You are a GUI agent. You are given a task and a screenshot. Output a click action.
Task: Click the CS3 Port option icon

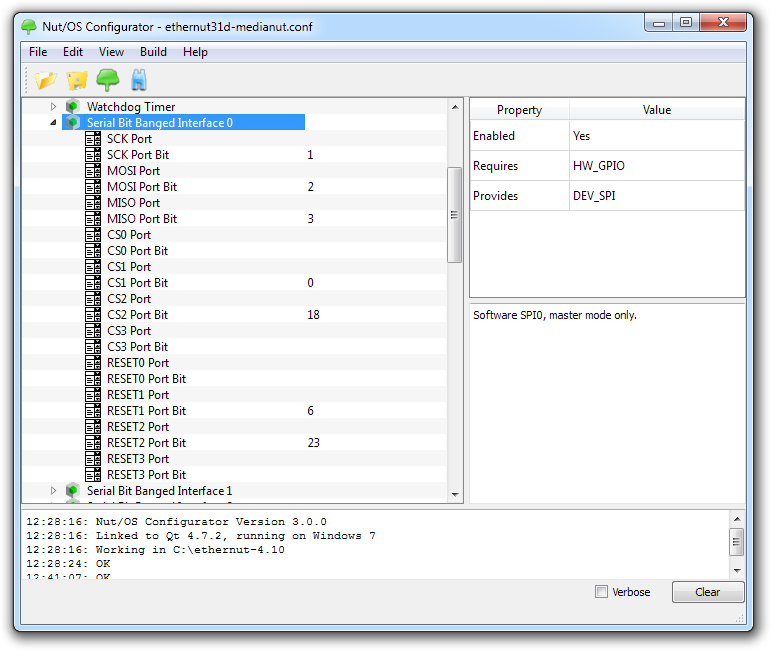tap(93, 330)
